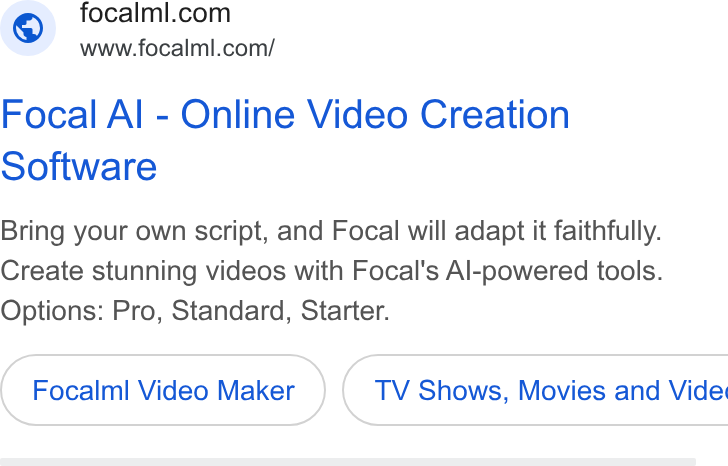Select the TV Shows, Movies and Video chip

(535, 390)
